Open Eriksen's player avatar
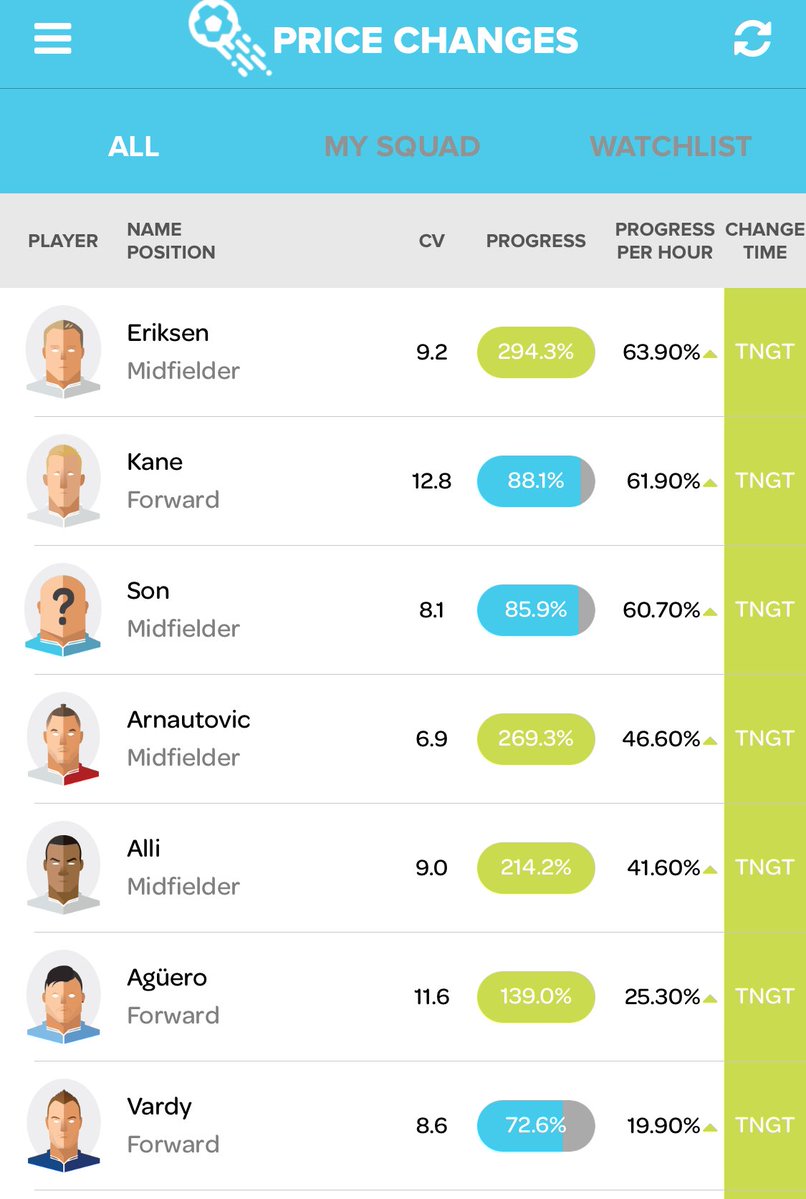 pyautogui.click(x=63, y=352)
